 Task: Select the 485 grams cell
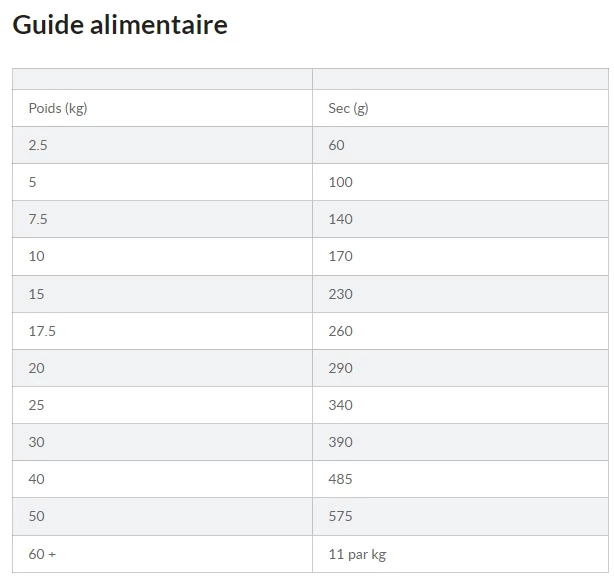coord(340,479)
